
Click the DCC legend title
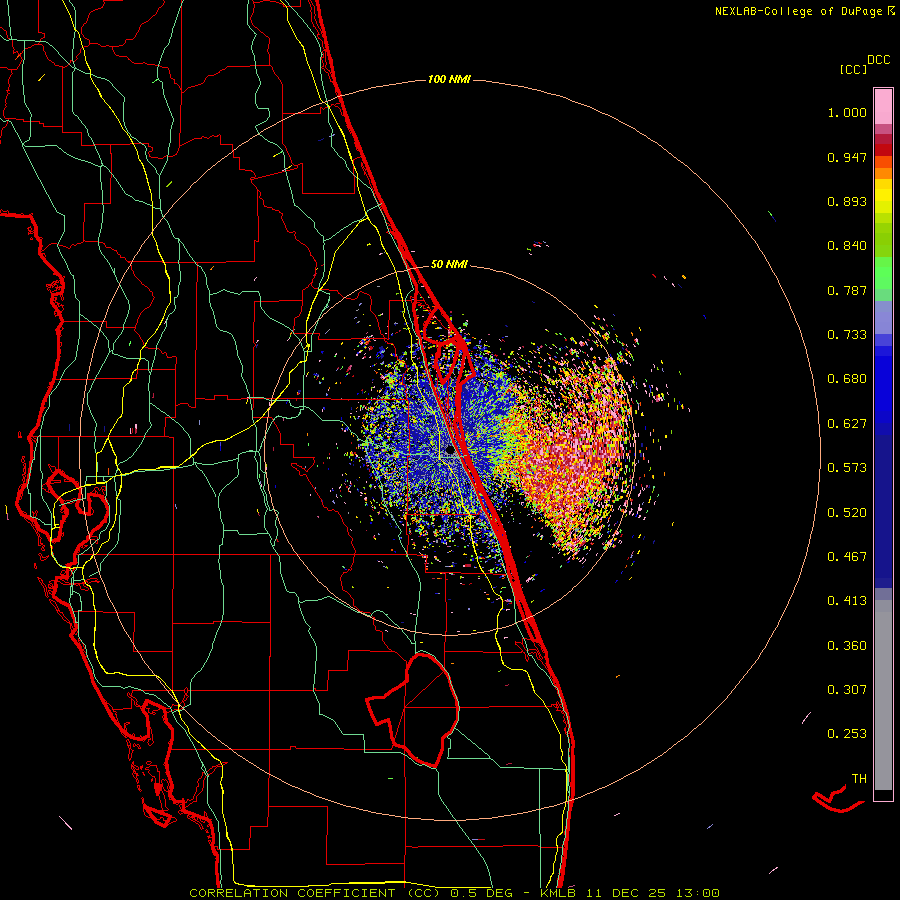click(x=879, y=60)
